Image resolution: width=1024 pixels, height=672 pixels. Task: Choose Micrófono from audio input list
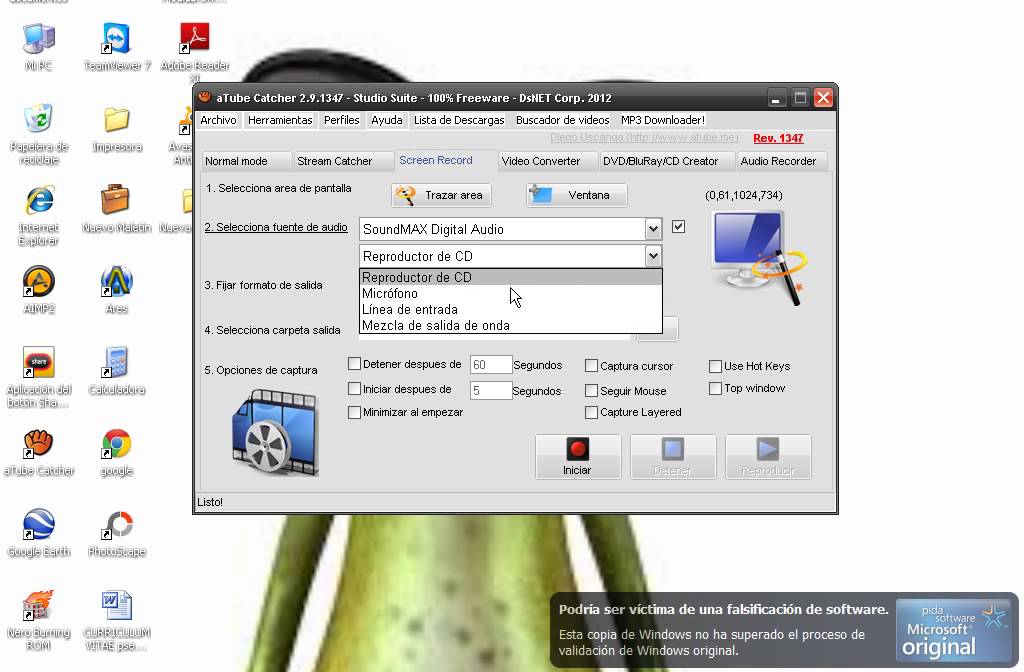pyautogui.click(x=511, y=293)
